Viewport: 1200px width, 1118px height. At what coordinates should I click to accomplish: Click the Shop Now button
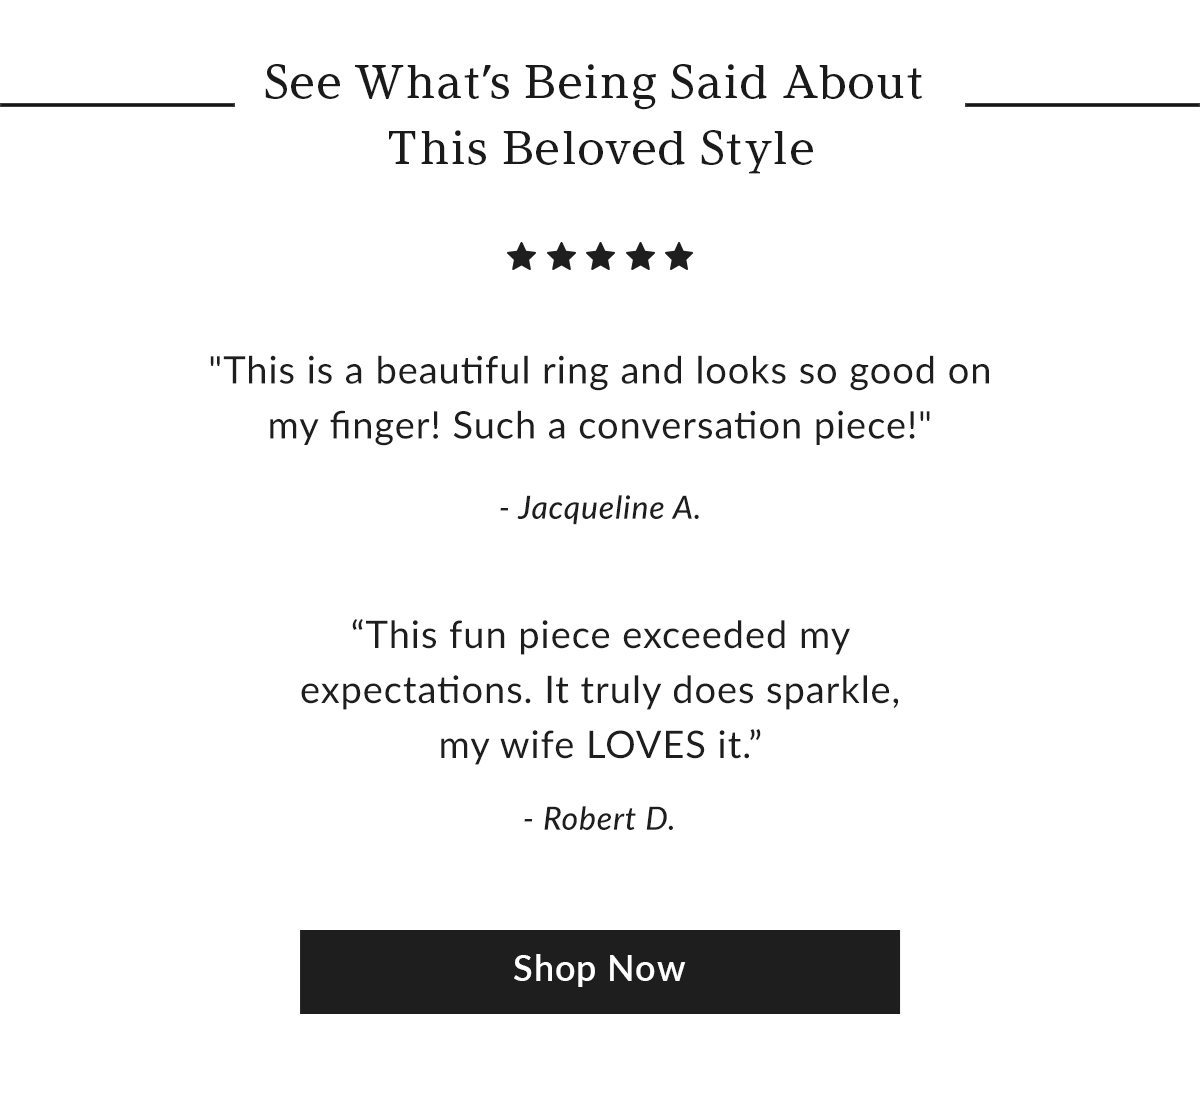coord(600,971)
